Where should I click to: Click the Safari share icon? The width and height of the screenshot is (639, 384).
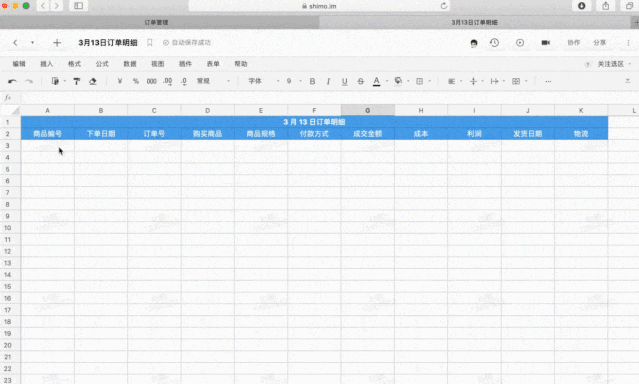pyautogui.click(x=606, y=6)
